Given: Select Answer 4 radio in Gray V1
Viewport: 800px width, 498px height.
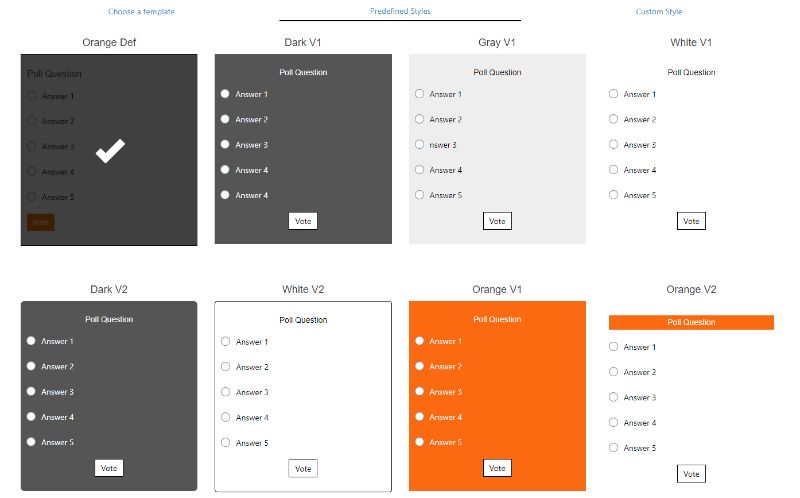Looking at the screenshot, I should (x=419, y=169).
